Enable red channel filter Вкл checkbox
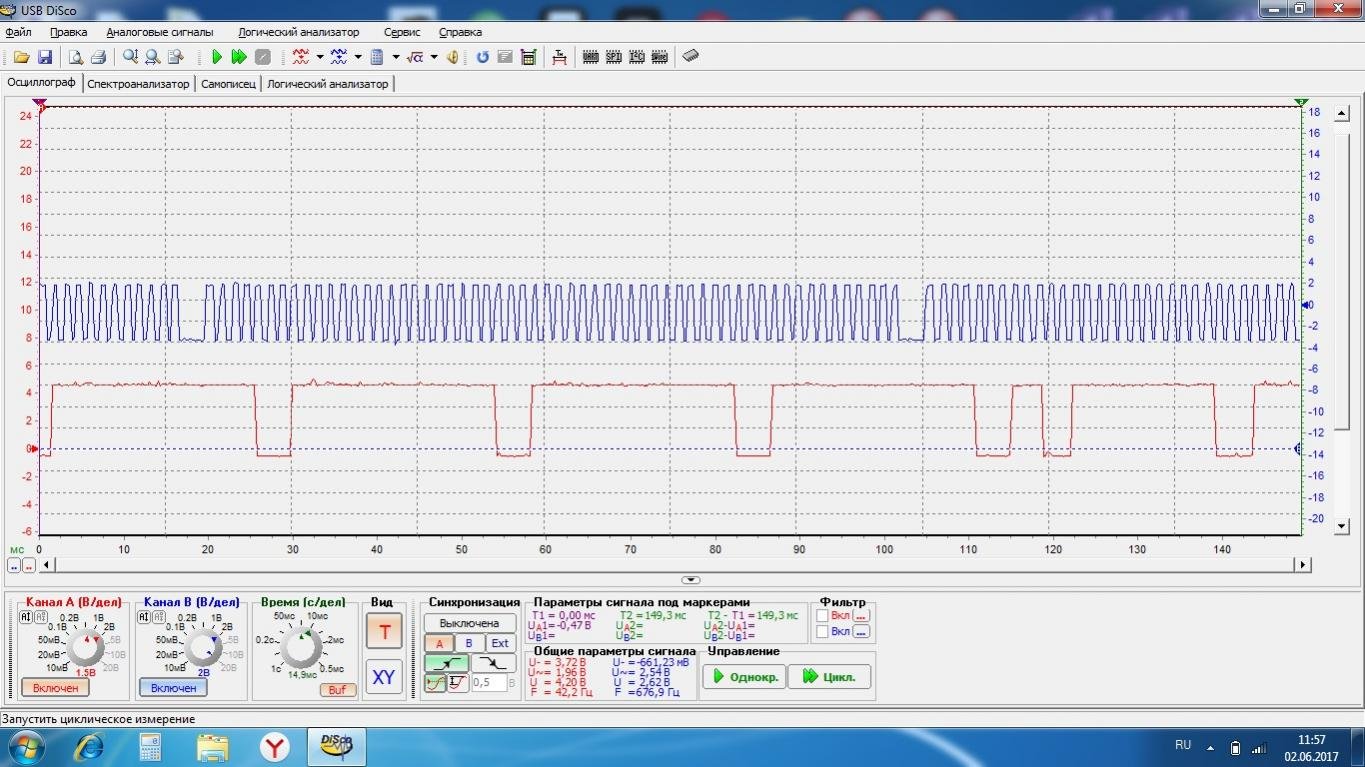Screen dimensions: 1365x767 click(x=823, y=616)
